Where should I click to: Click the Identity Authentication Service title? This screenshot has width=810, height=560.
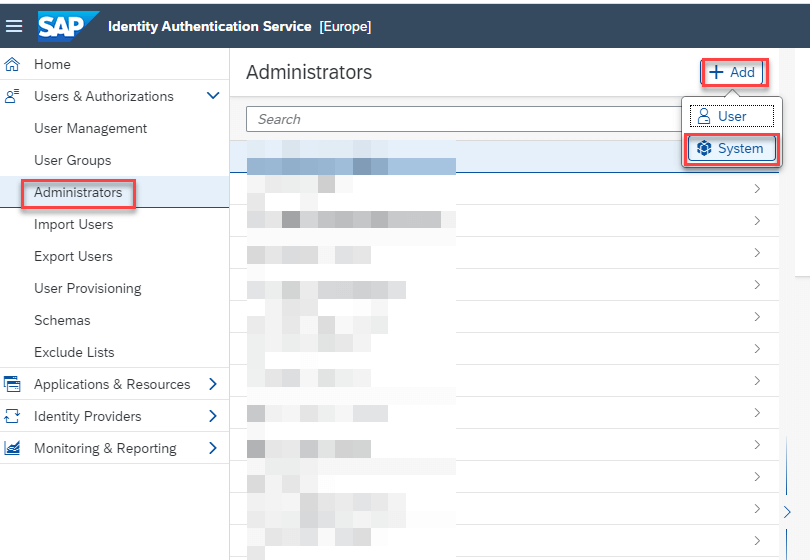(x=210, y=26)
